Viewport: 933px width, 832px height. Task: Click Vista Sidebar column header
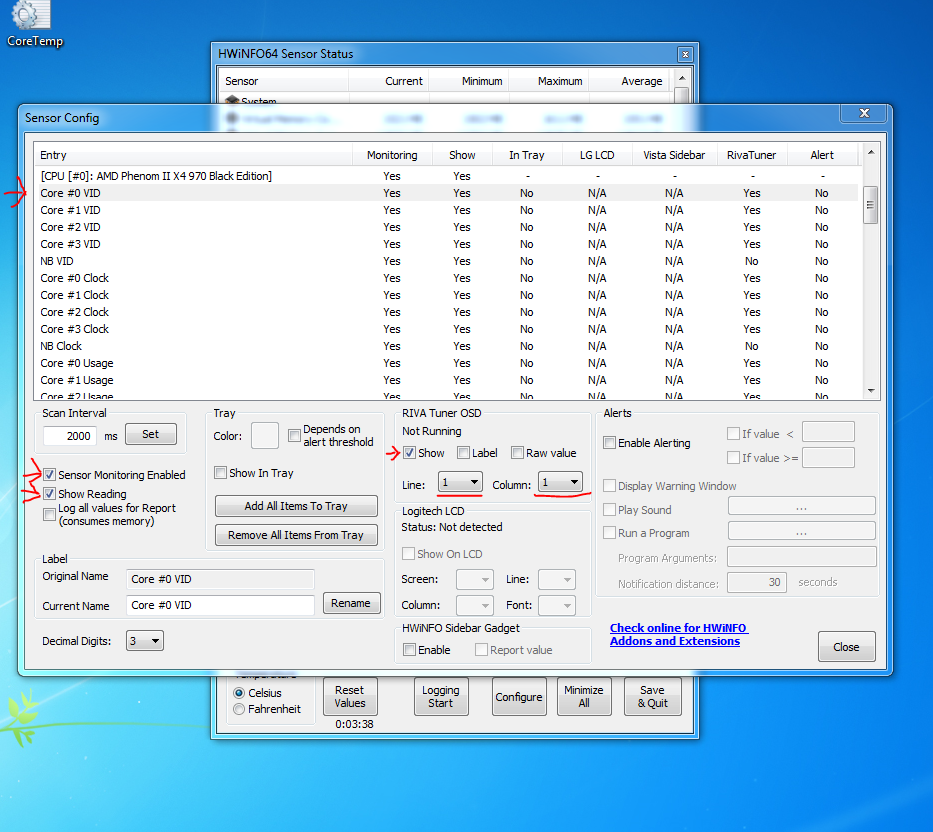[x=674, y=155]
